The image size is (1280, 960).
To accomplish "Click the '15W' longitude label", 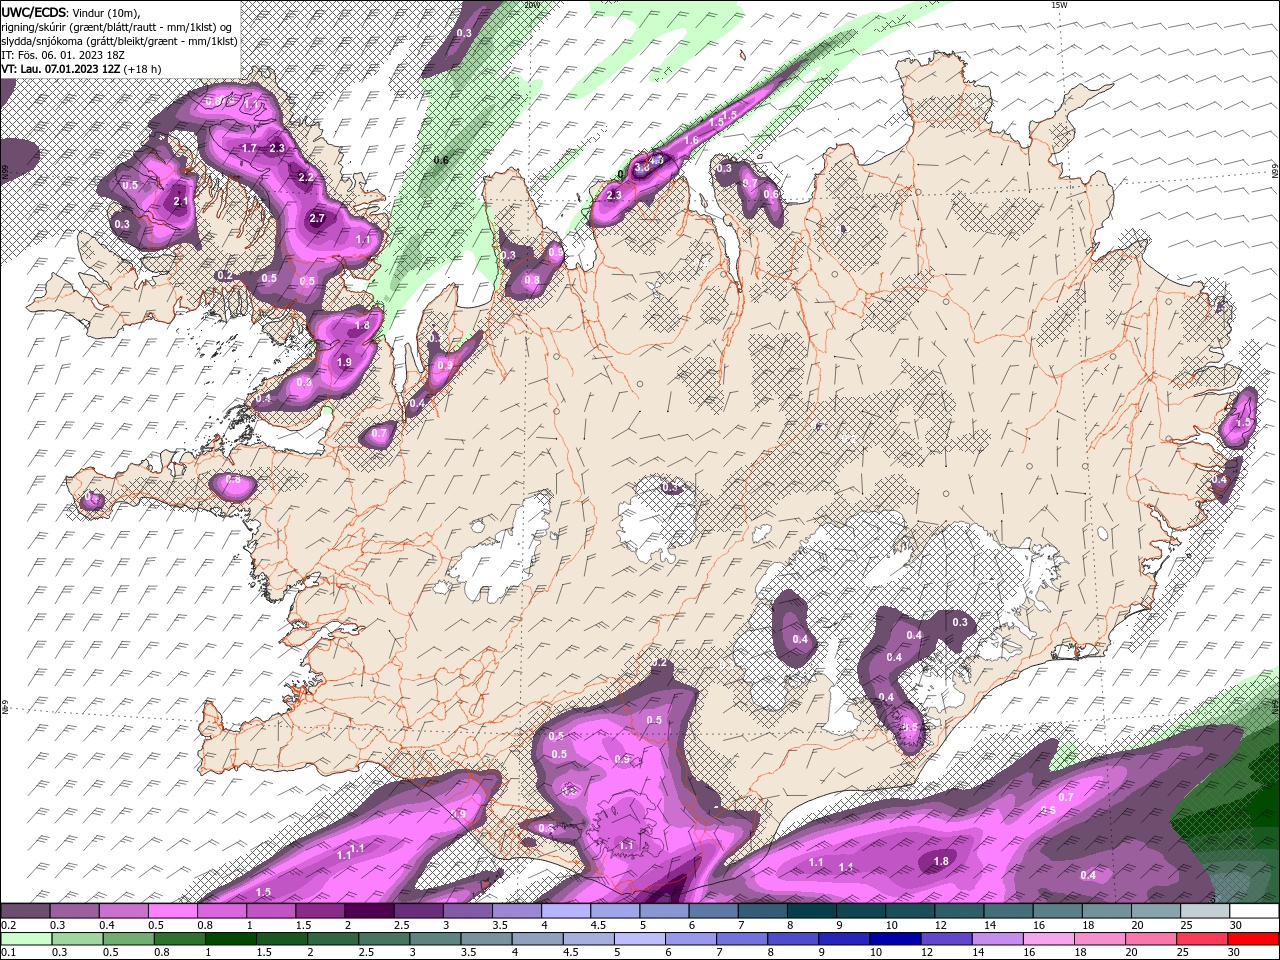I will click(x=1058, y=5).
